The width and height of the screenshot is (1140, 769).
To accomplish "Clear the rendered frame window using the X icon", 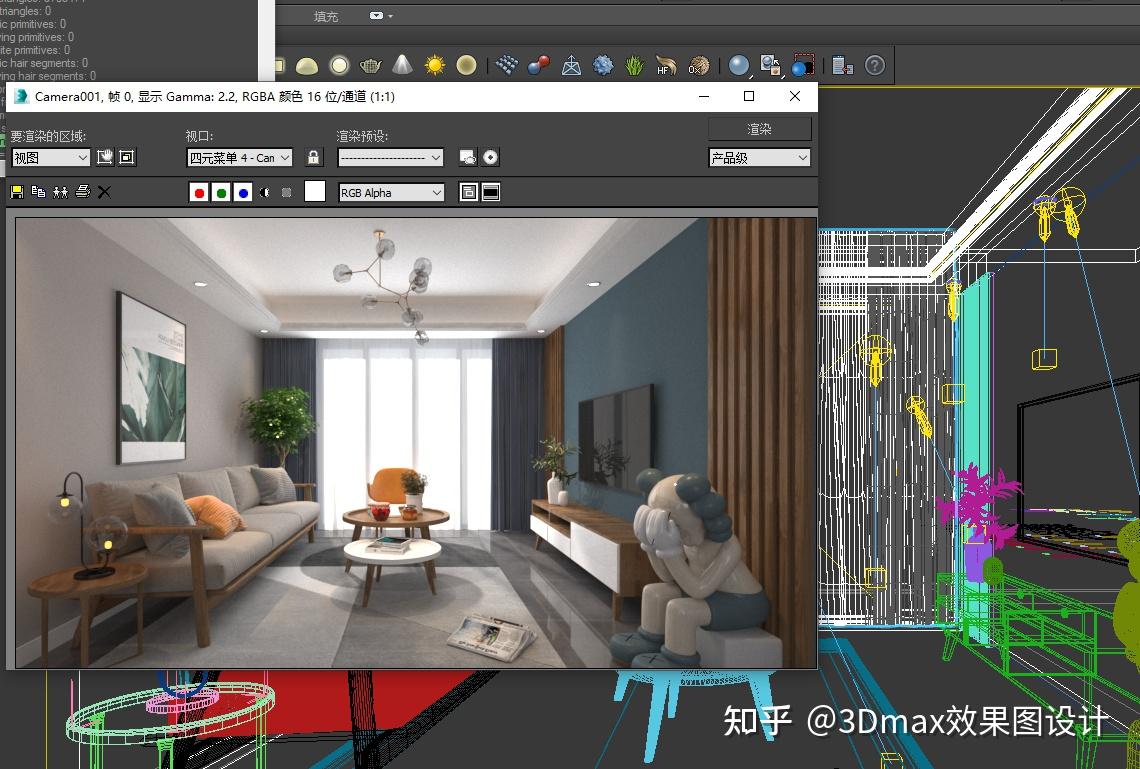I will click(x=105, y=192).
